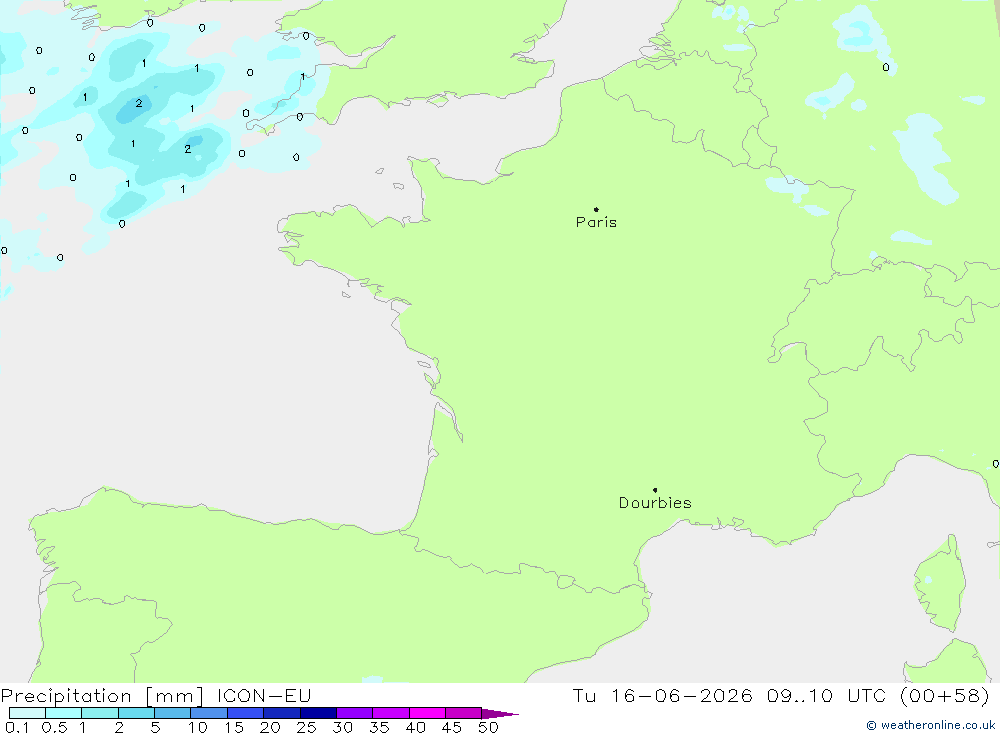Click the ICON-EU model name
This screenshot has width=1000, height=733.
click(264, 695)
